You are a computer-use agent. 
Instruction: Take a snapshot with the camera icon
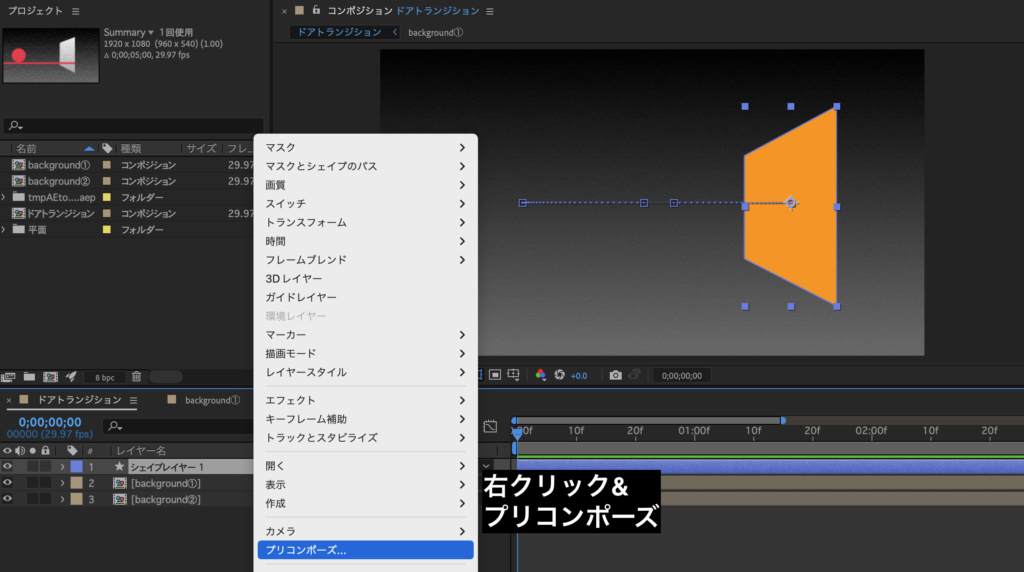pyautogui.click(x=615, y=375)
